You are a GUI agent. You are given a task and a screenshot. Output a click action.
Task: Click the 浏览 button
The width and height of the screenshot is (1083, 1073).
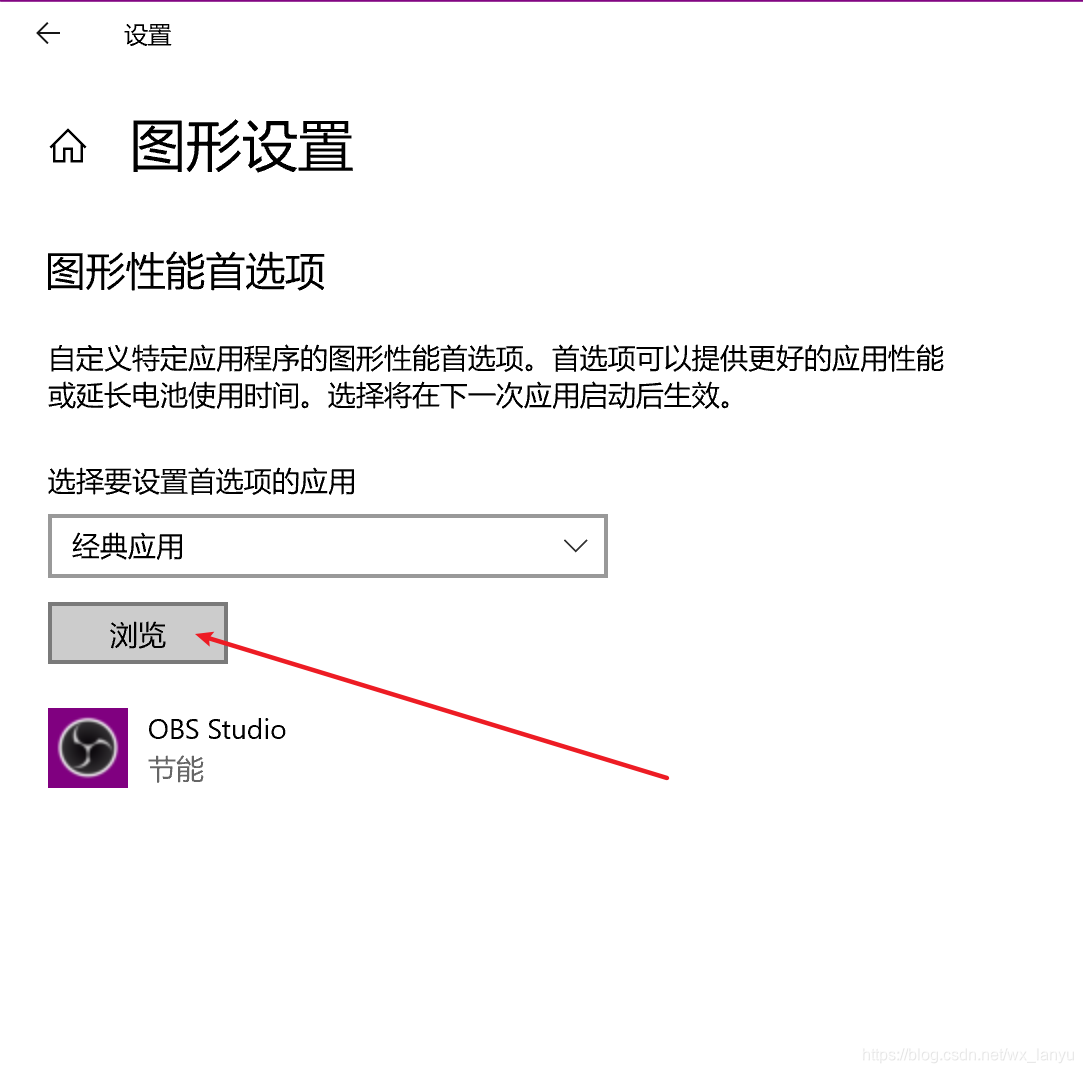click(137, 633)
